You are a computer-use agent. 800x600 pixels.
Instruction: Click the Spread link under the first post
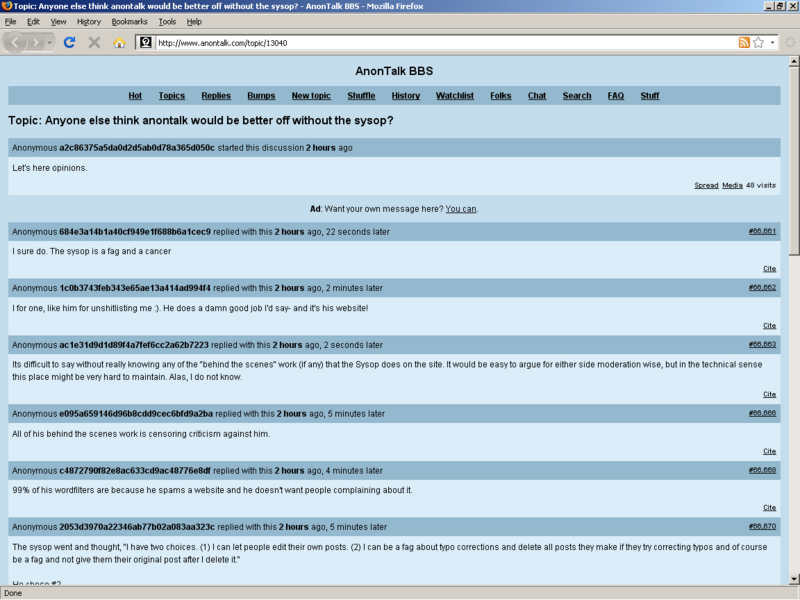(706, 185)
